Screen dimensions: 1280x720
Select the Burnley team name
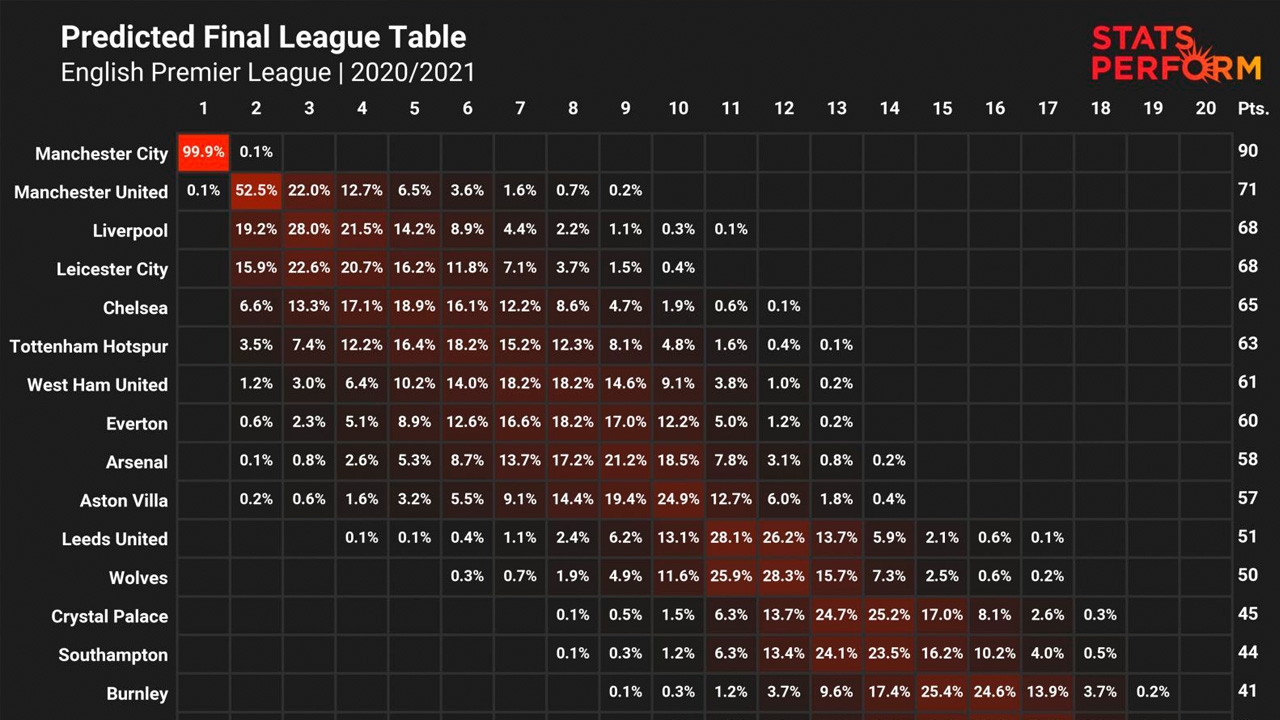(x=138, y=694)
